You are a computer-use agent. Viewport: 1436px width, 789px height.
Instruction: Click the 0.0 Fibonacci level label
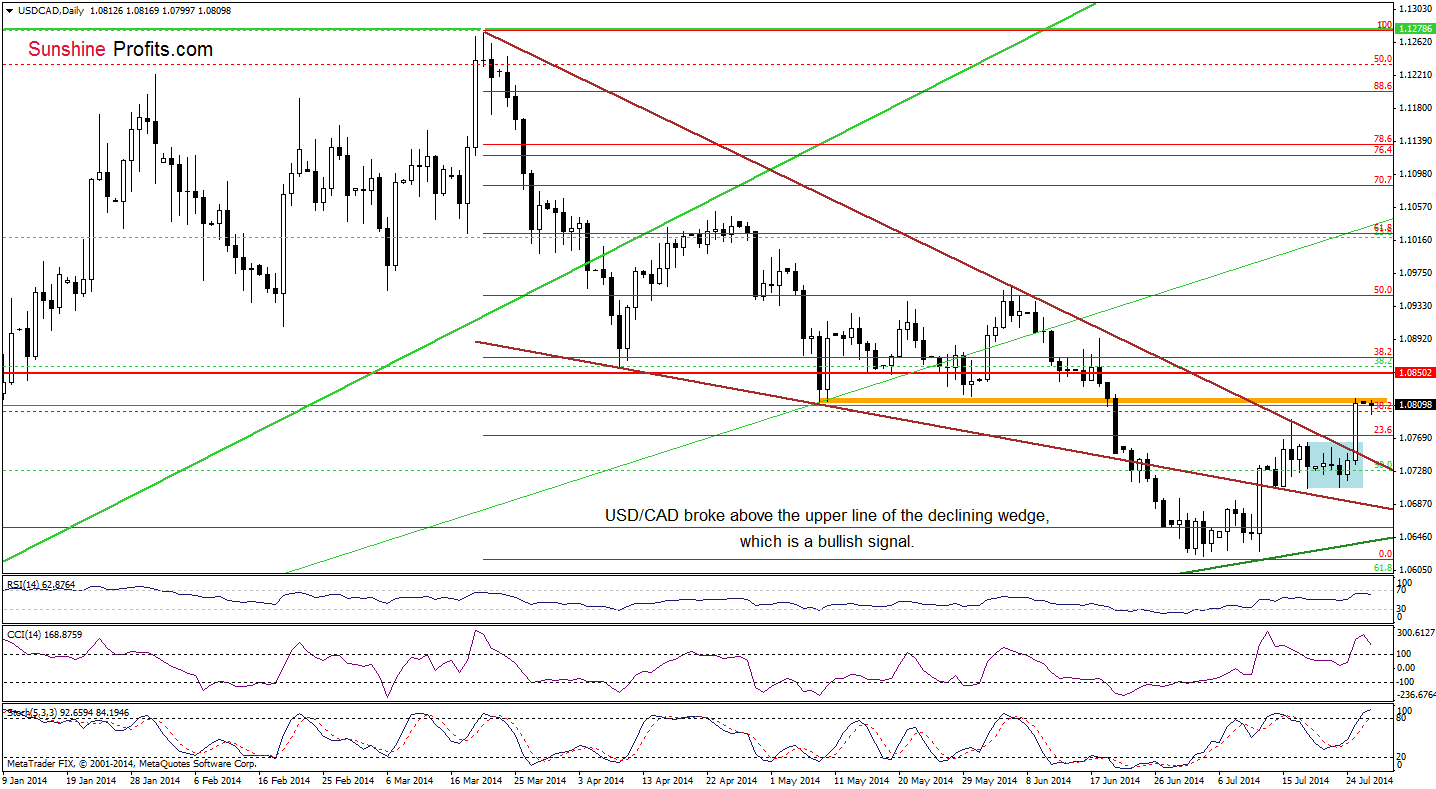[1386, 553]
